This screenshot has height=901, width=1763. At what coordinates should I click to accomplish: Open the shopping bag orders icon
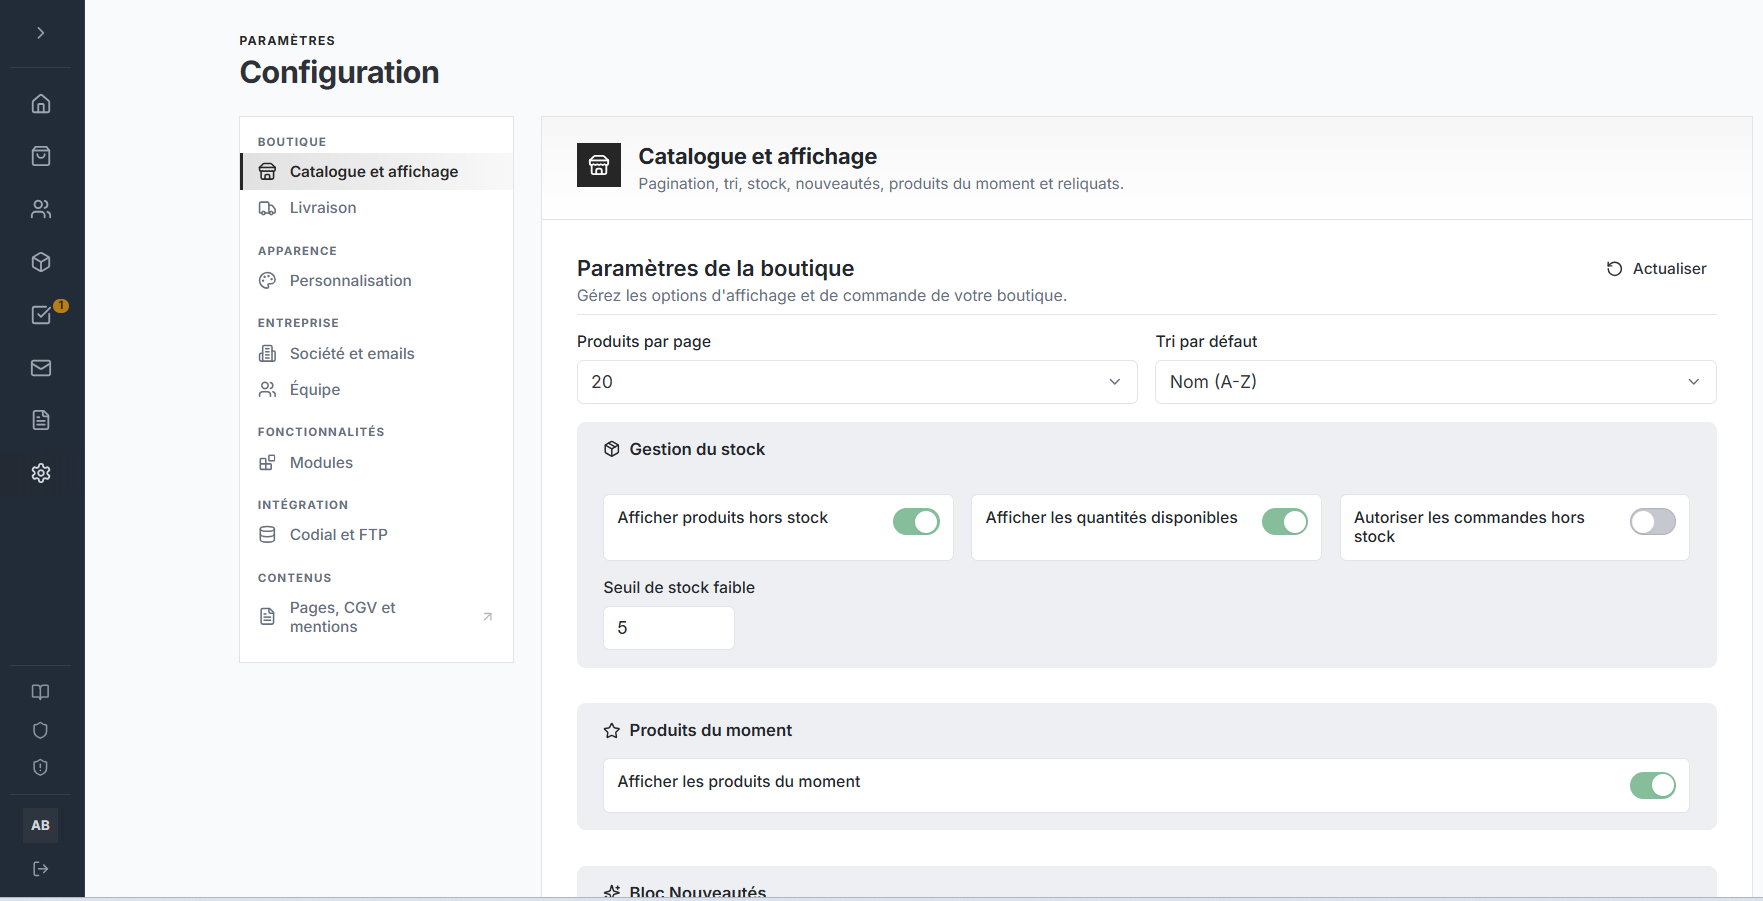click(41, 156)
